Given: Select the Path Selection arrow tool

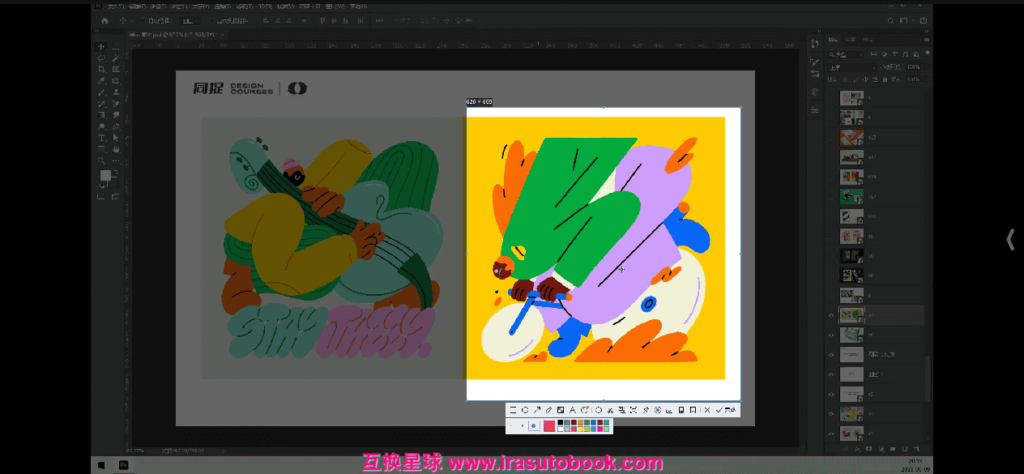Looking at the screenshot, I should point(116,138).
